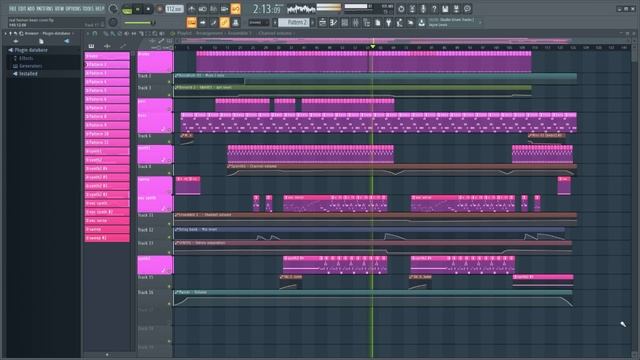
Task: Click the playhead marker on the timeline
Action: click(x=372, y=47)
